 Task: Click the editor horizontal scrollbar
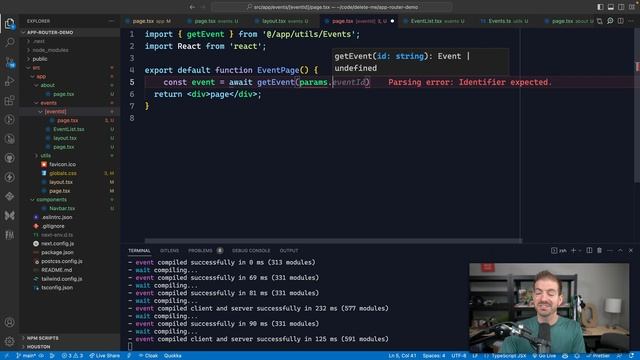tap(333, 241)
